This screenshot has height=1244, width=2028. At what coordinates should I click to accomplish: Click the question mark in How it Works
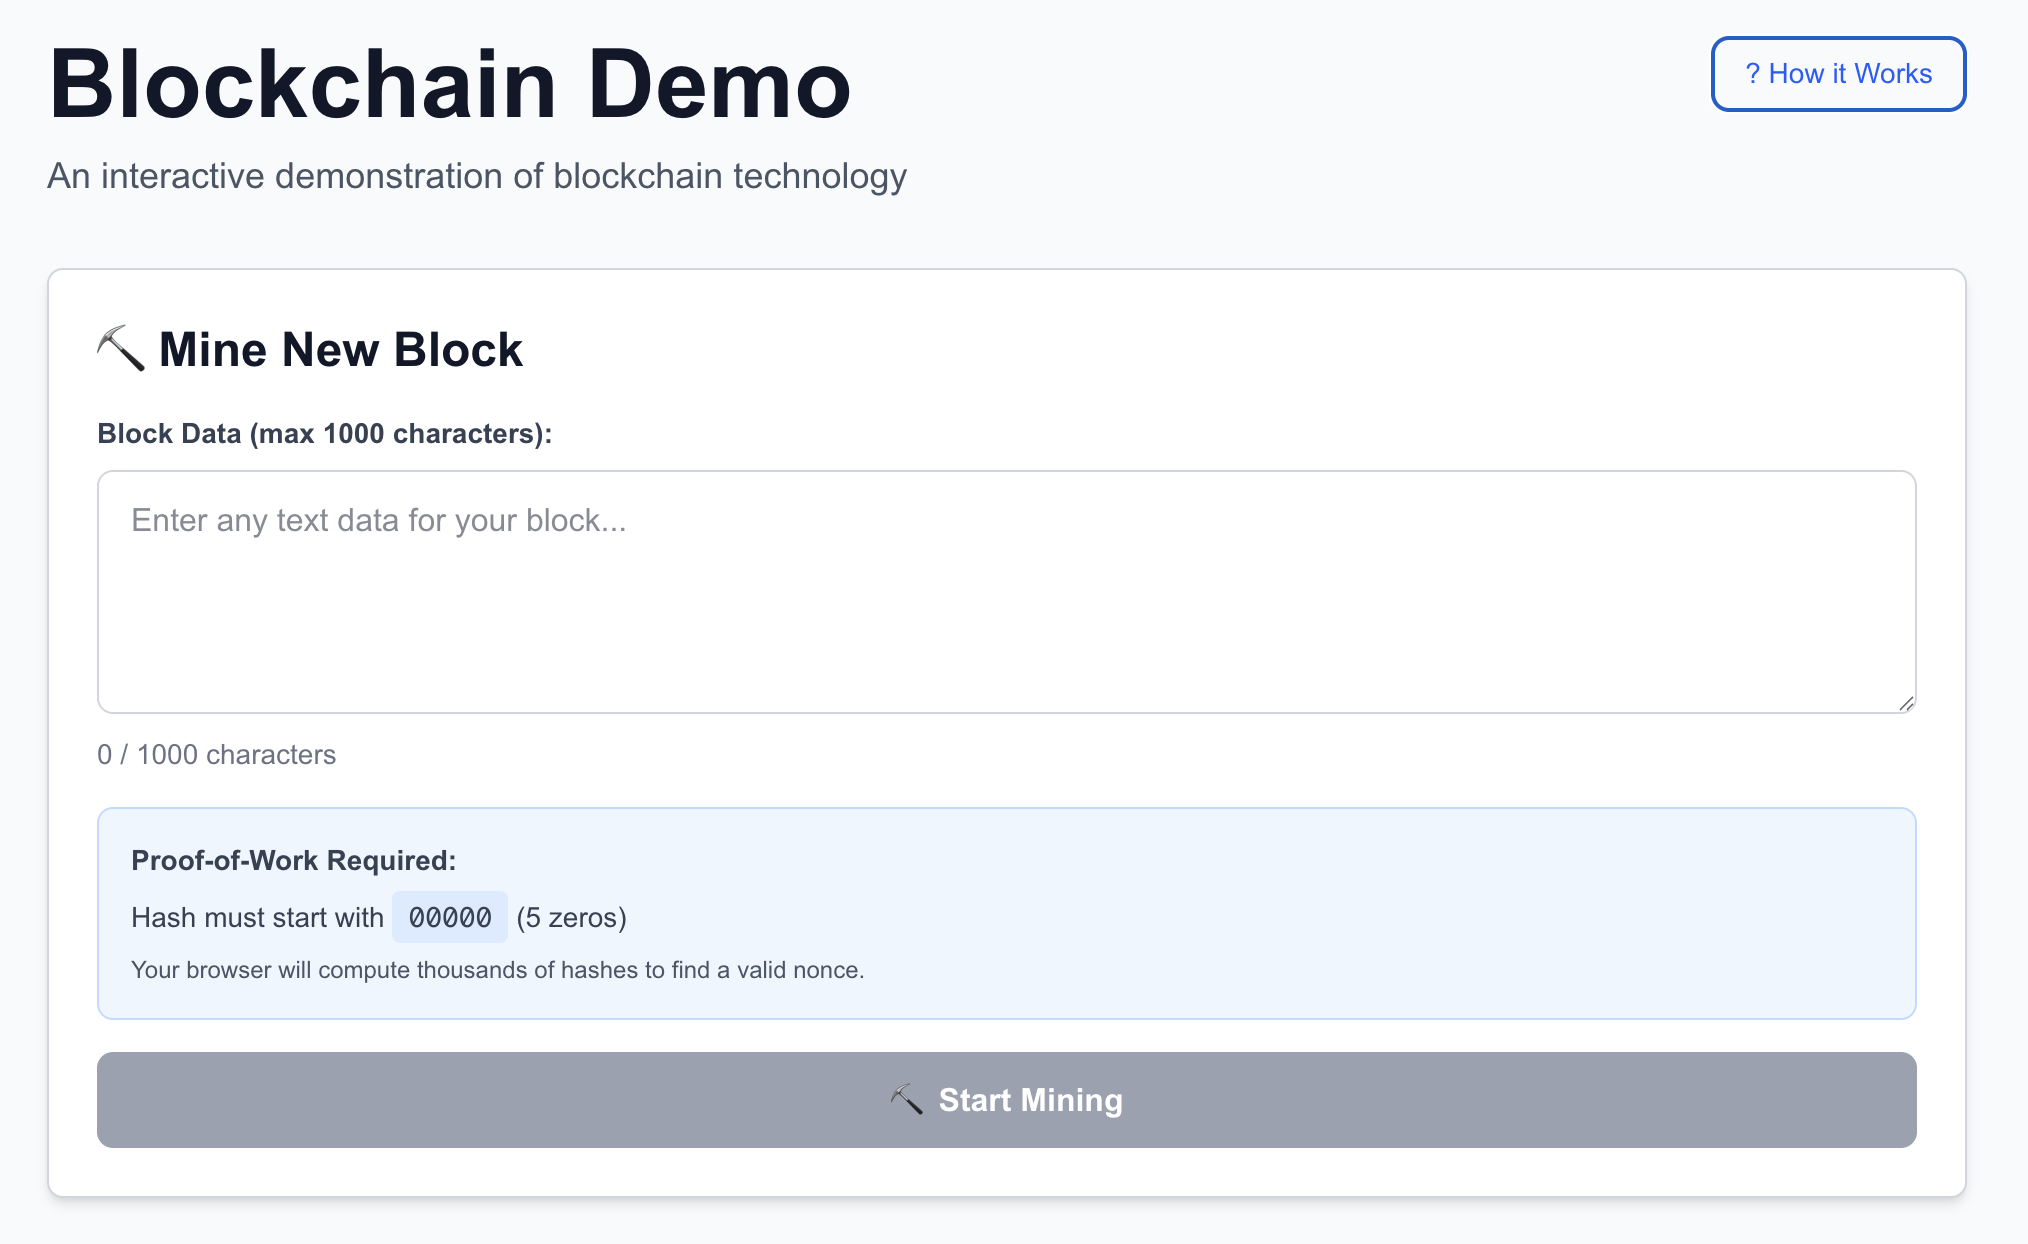[x=1753, y=73]
